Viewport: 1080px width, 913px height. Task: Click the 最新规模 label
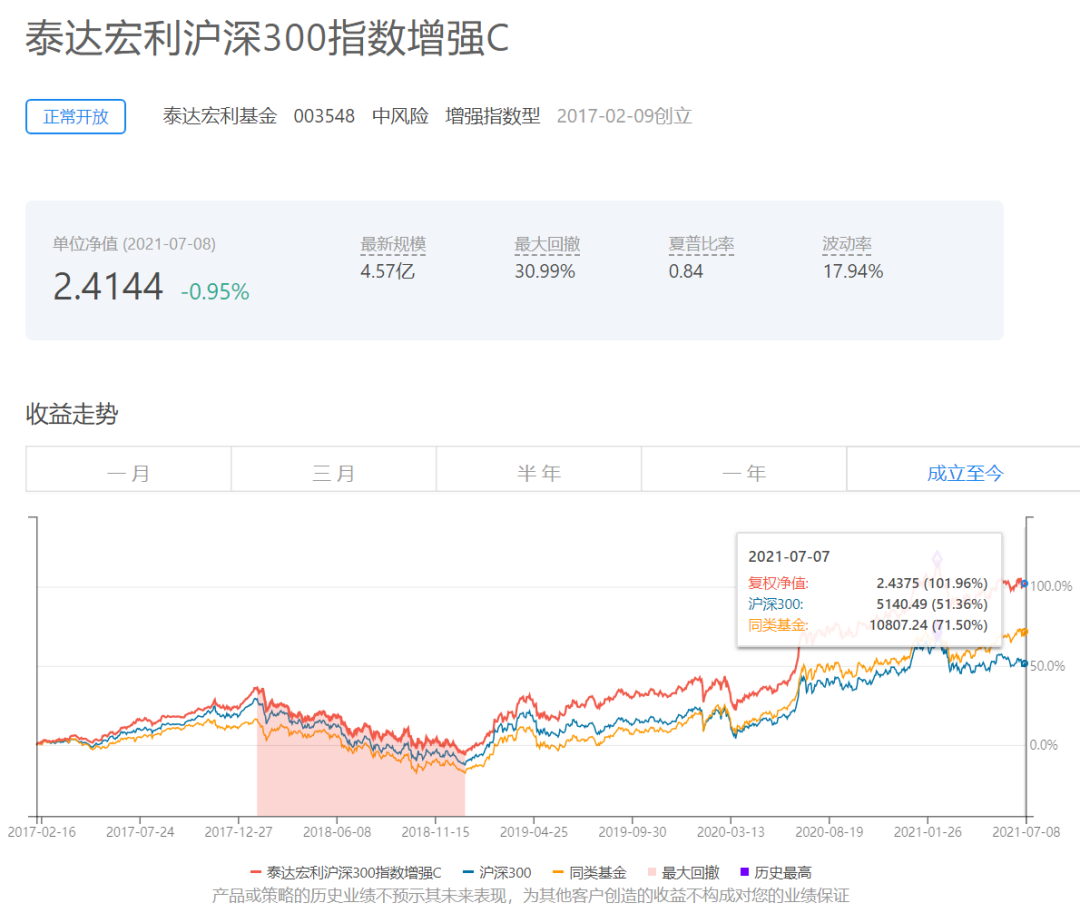393,244
